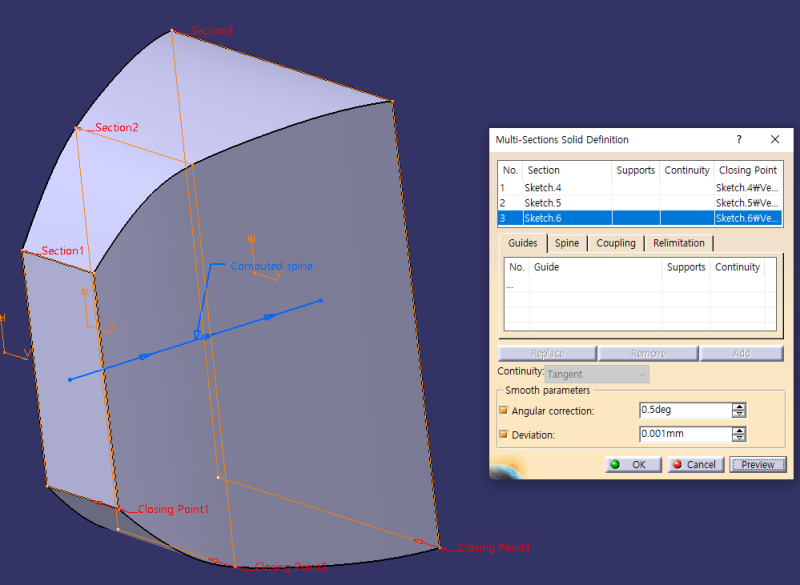The image size is (800, 585).
Task: Select the Relimitation tab
Action: [x=679, y=242]
